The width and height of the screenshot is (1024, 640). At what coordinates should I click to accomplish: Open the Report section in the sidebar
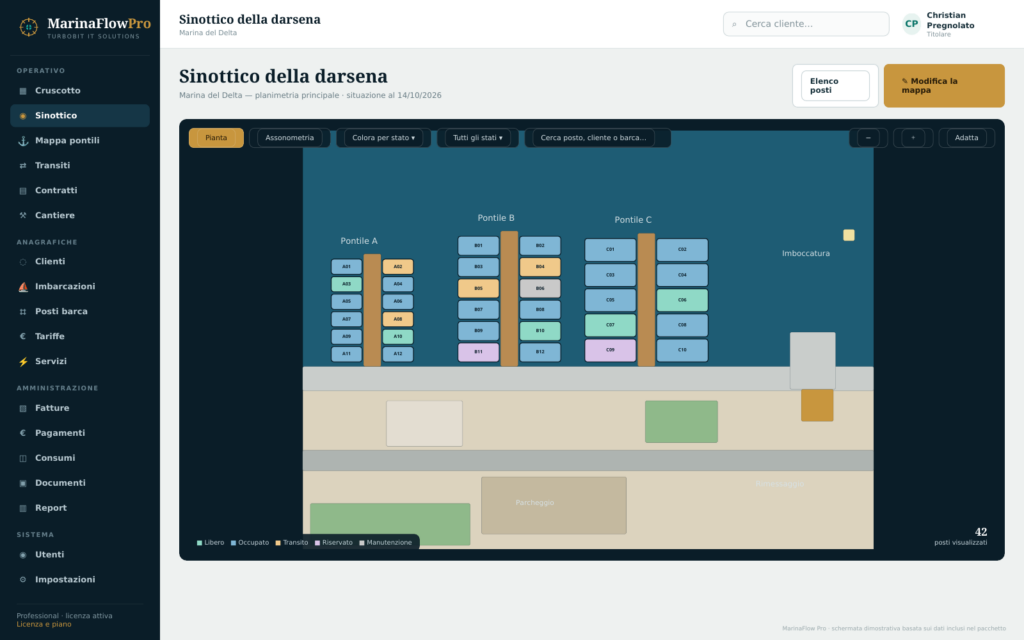[x=80, y=508]
